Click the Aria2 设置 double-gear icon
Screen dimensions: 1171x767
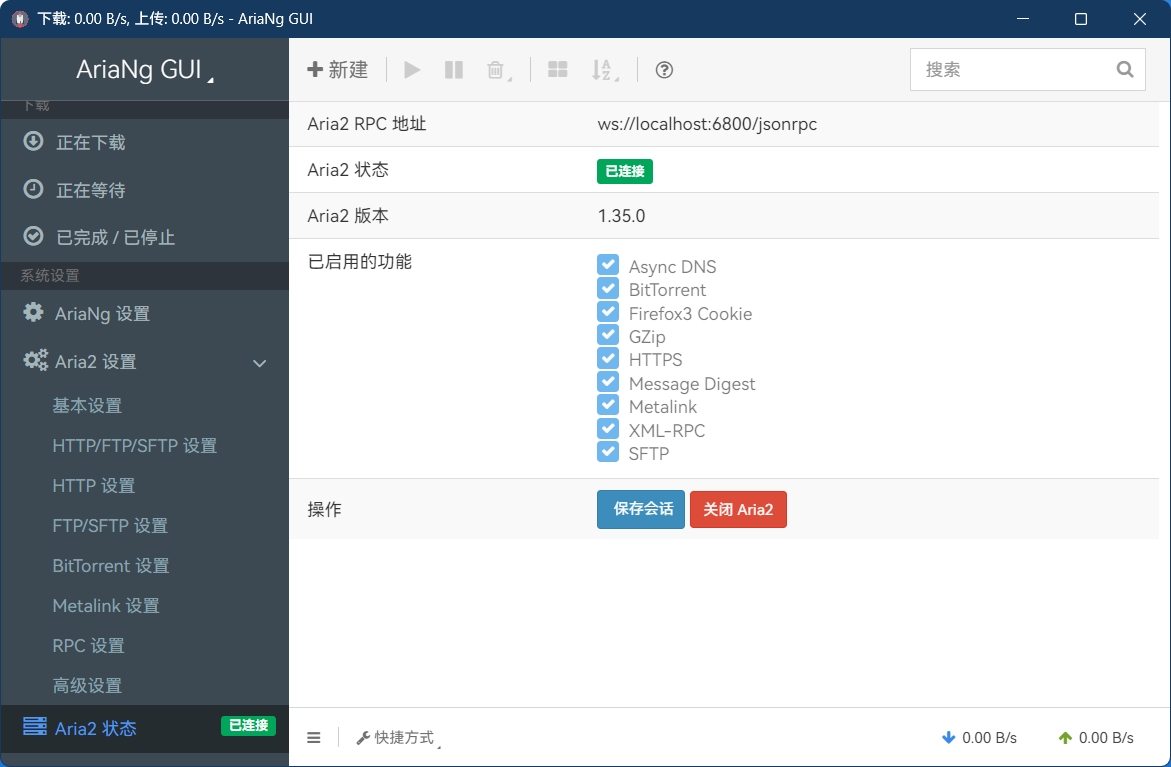tap(35, 360)
